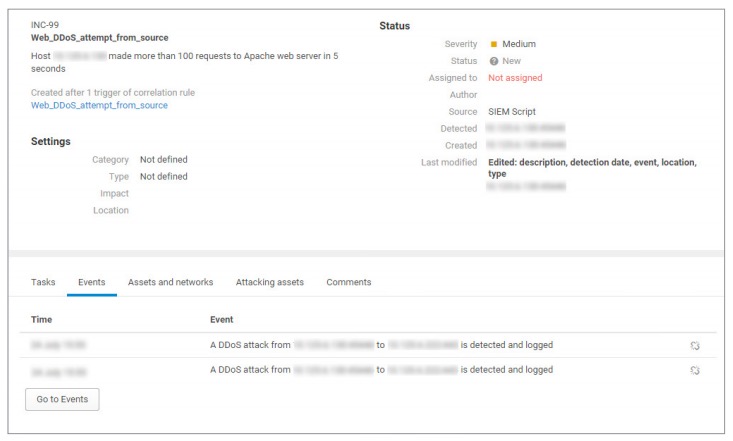
Task: Click the Time column header
Action: [x=42, y=319]
